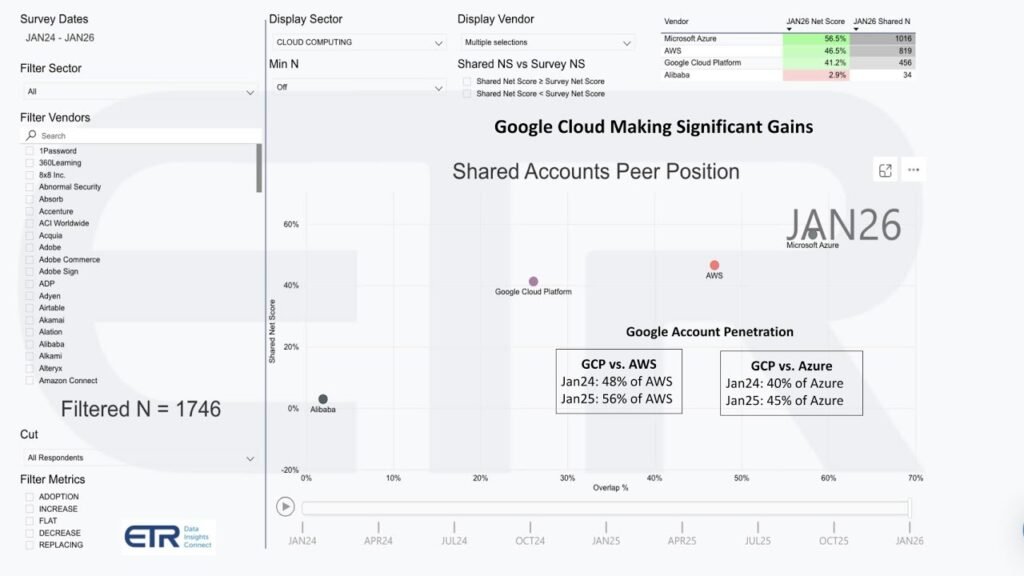The width and height of the screenshot is (1024, 576).
Task: Enable the Shared Net Score ≥ Survey Net Score checkbox
Action: (467, 81)
